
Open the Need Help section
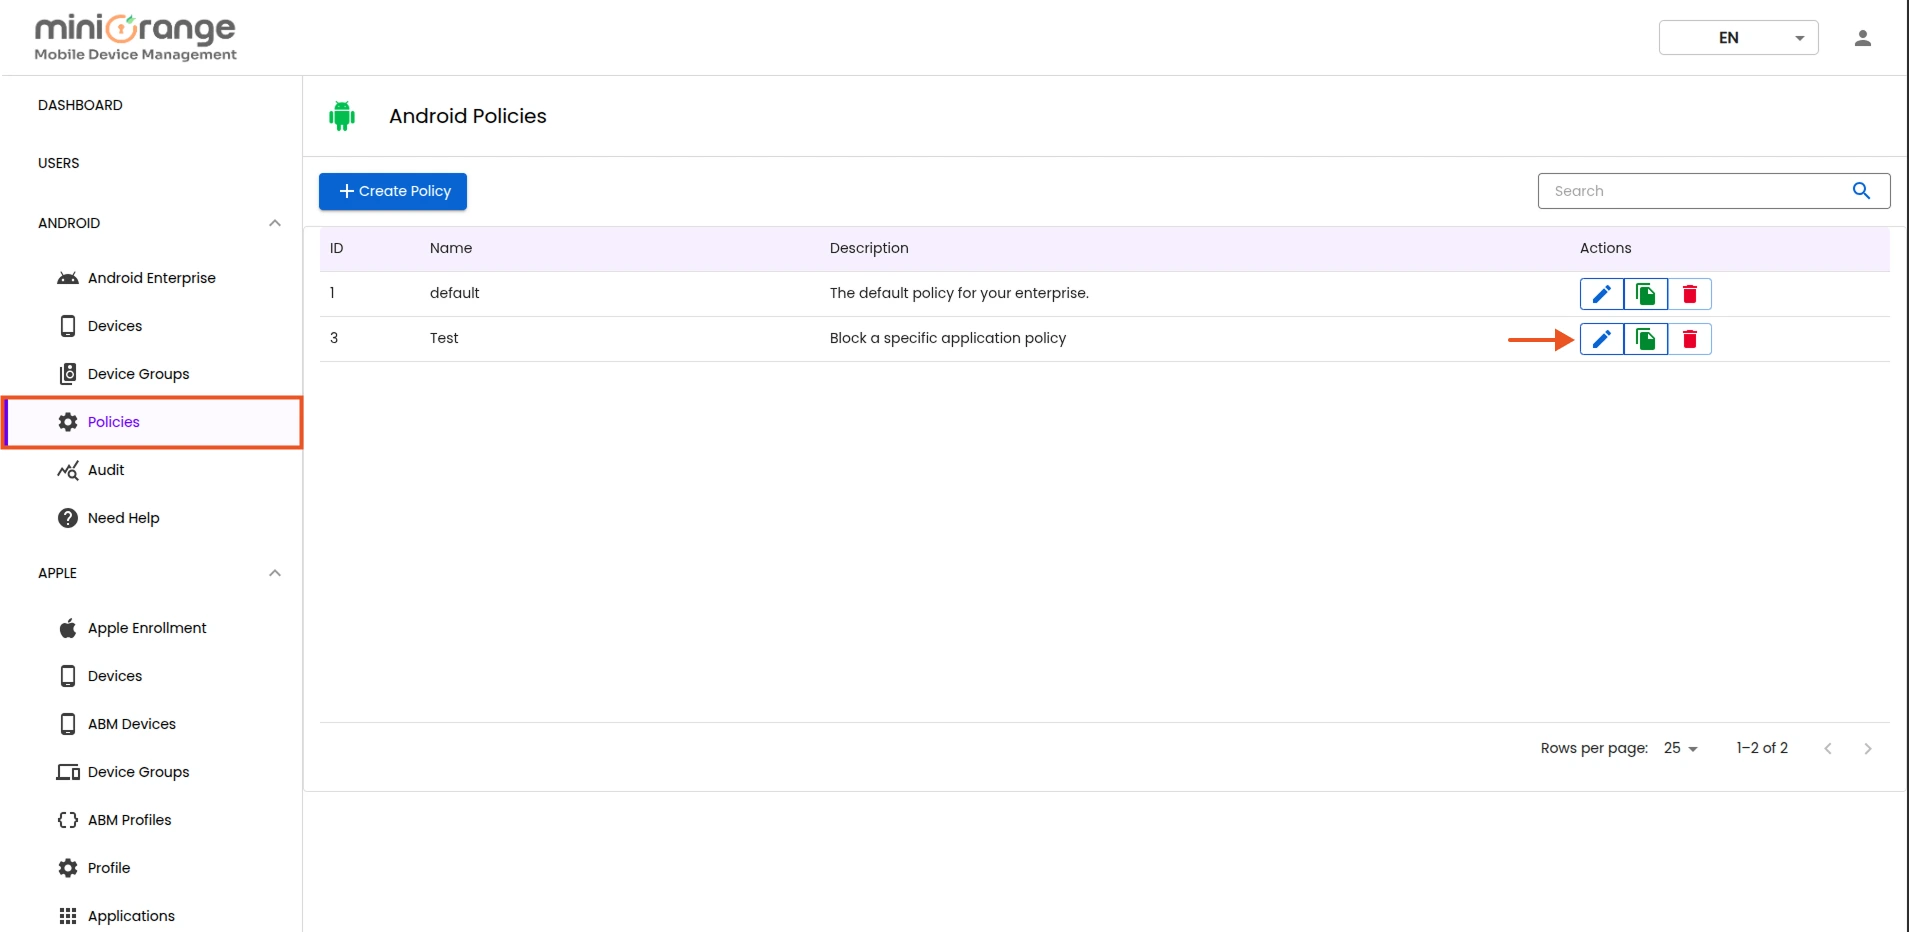(x=67, y=518)
